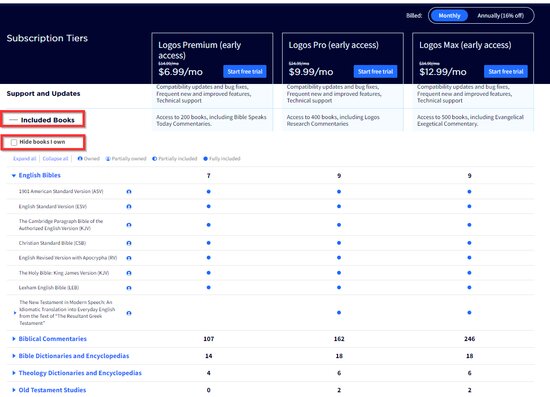This screenshot has width=550, height=397.
Task: Collapse the Included Books section
Action: [13, 120]
